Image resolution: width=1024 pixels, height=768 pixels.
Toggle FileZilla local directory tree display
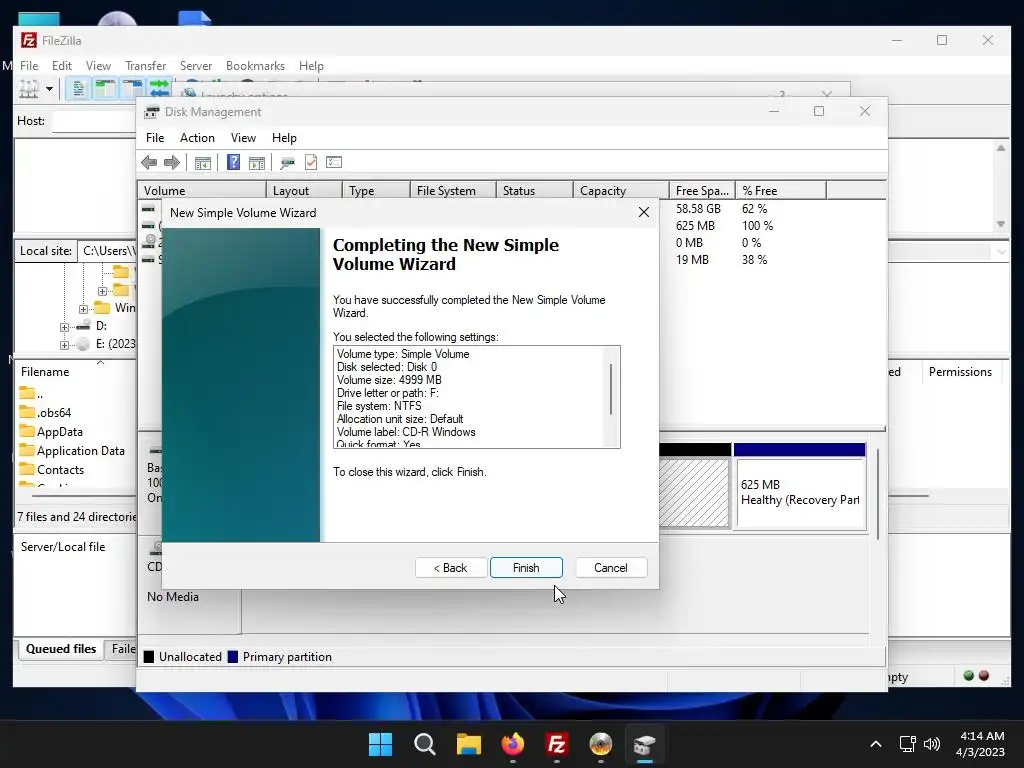point(104,89)
